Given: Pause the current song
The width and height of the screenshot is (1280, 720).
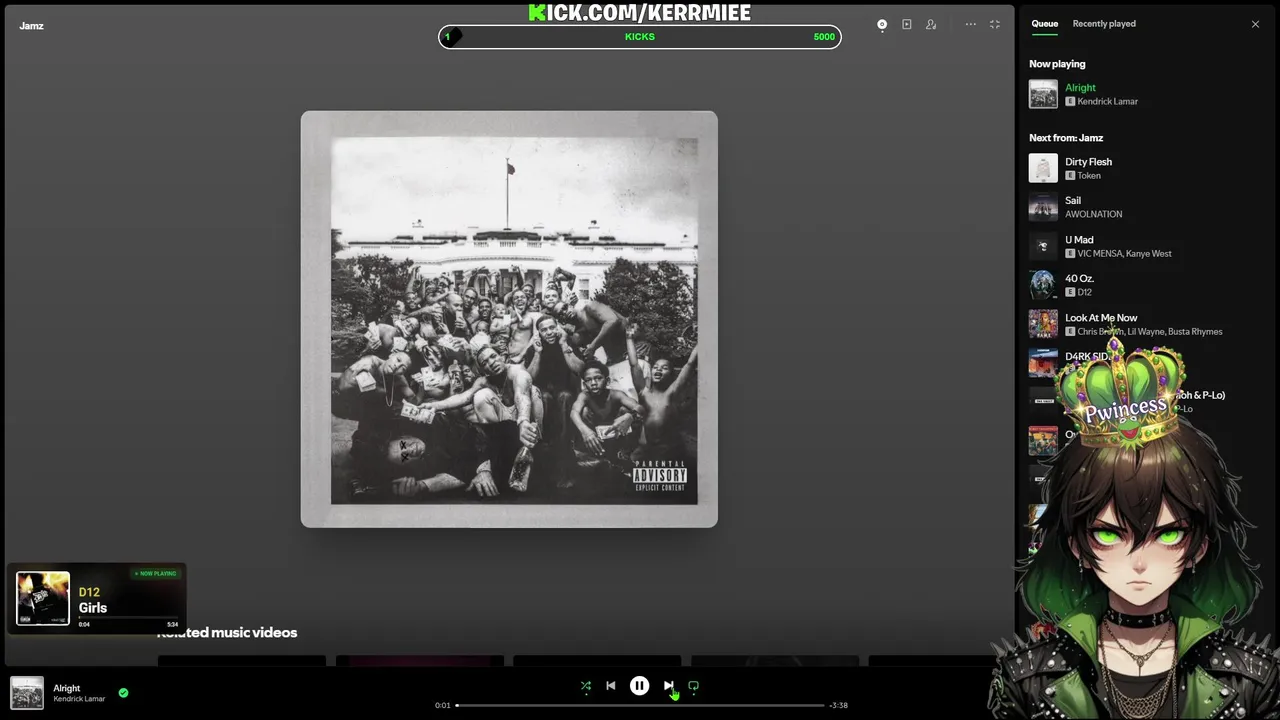Looking at the screenshot, I should pyautogui.click(x=640, y=686).
